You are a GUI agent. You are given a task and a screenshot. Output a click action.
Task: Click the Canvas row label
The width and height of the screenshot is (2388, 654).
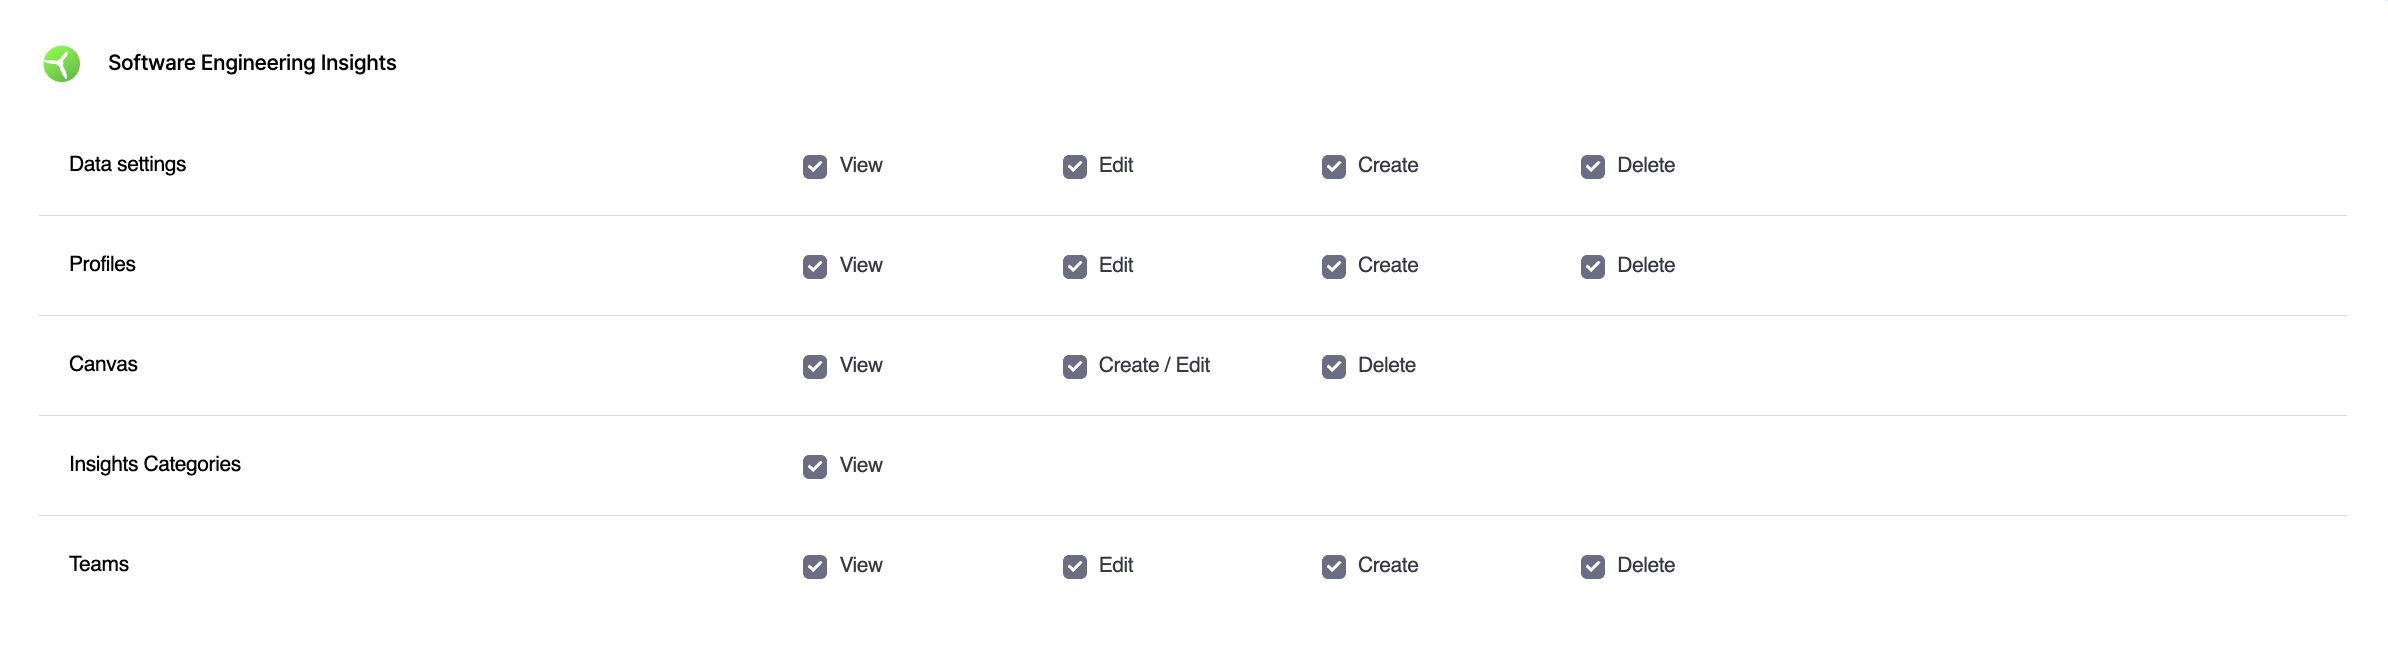coord(103,364)
